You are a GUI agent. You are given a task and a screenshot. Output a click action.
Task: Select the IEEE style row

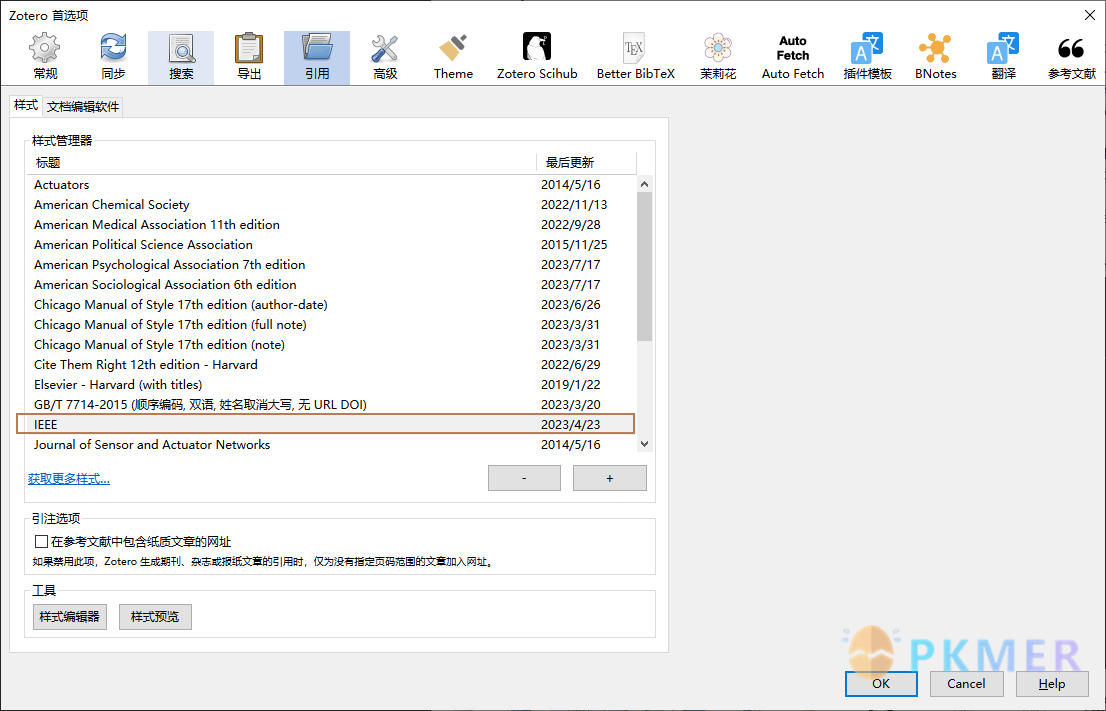pyautogui.click(x=332, y=425)
